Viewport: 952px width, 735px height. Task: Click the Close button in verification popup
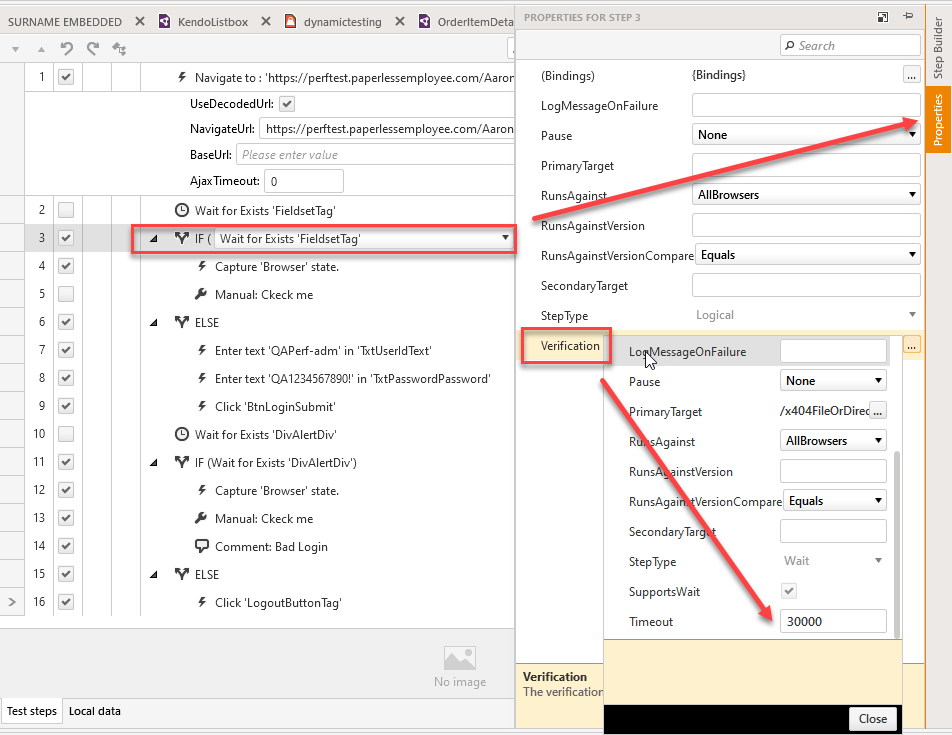(872, 718)
